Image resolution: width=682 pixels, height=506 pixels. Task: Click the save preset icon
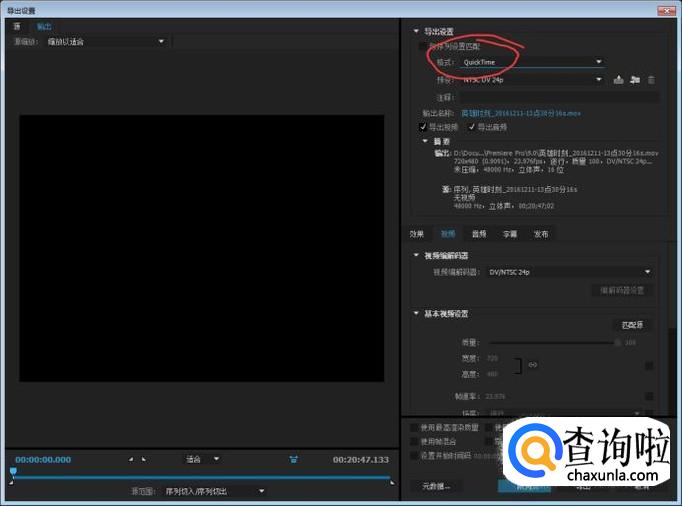tap(618, 80)
